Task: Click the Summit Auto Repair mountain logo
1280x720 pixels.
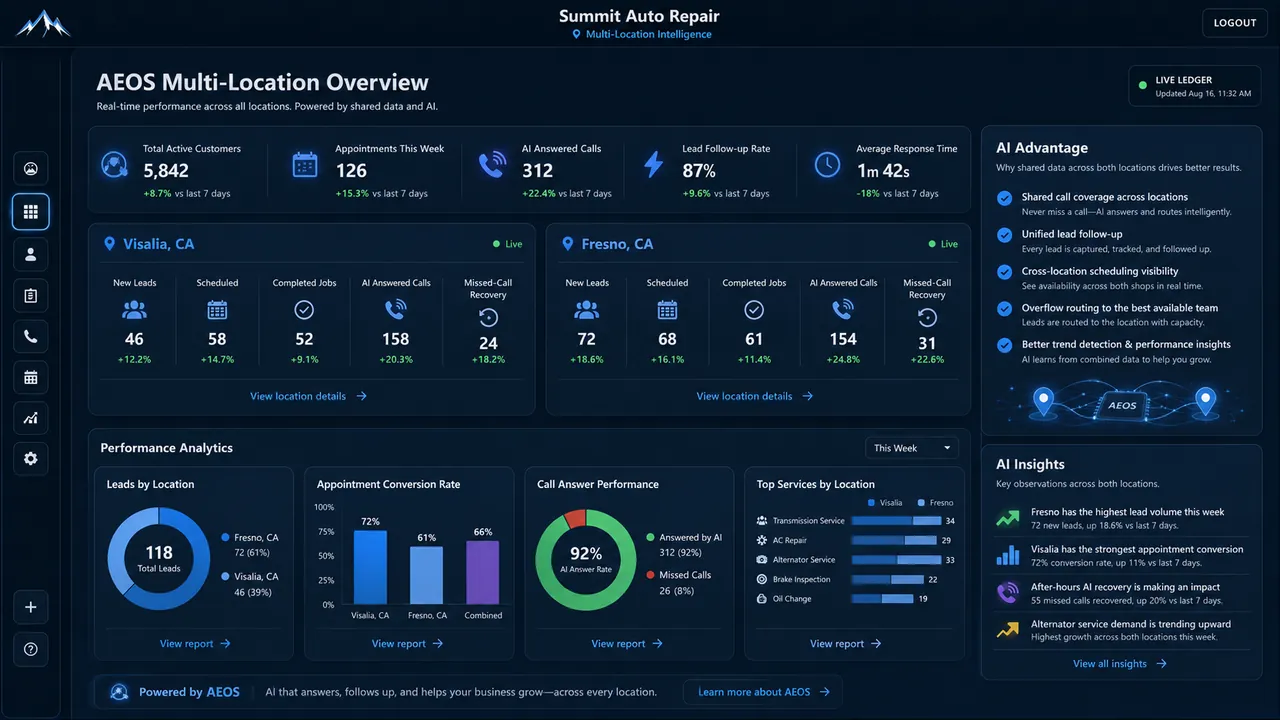Action: pos(43,23)
